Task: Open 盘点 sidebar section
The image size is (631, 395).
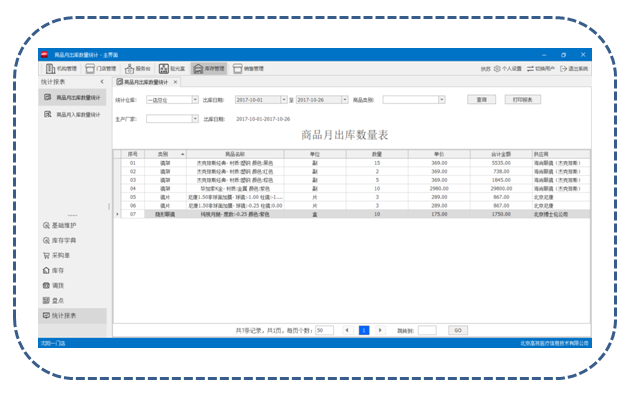Action: pyautogui.click(x=54, y=300)
